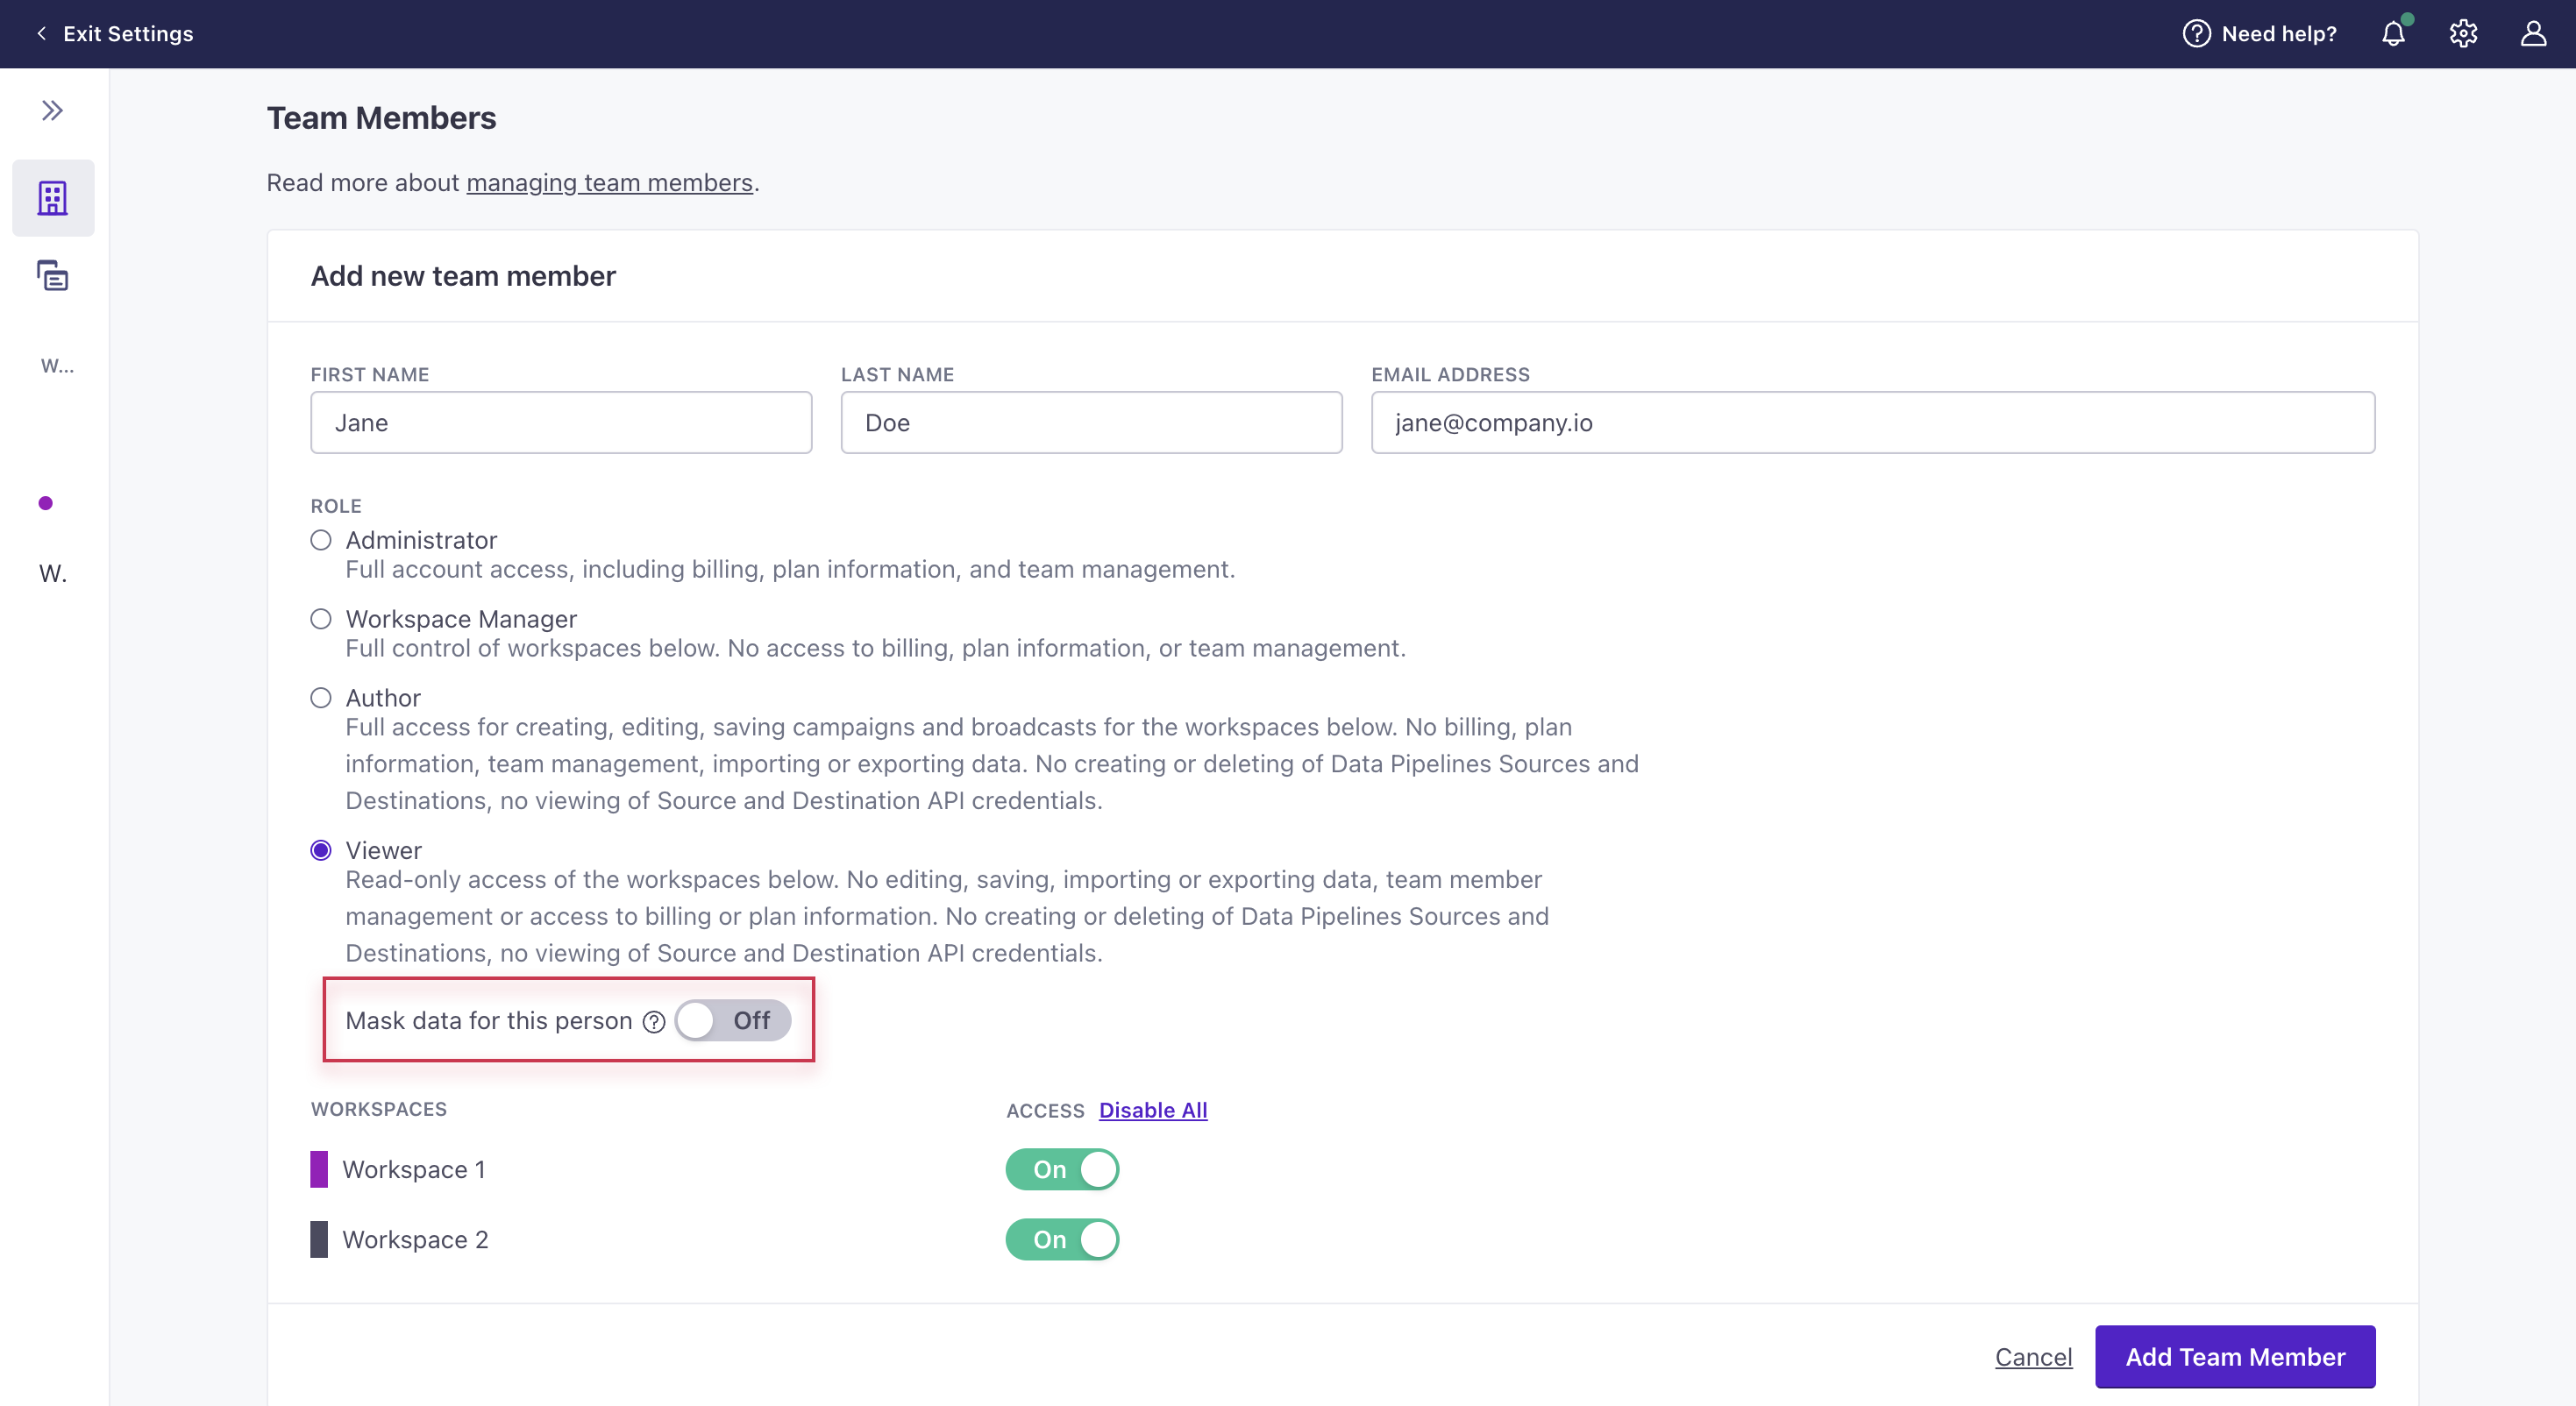Select the Author radio button
2576x1406 pixels.
point(320,698)
